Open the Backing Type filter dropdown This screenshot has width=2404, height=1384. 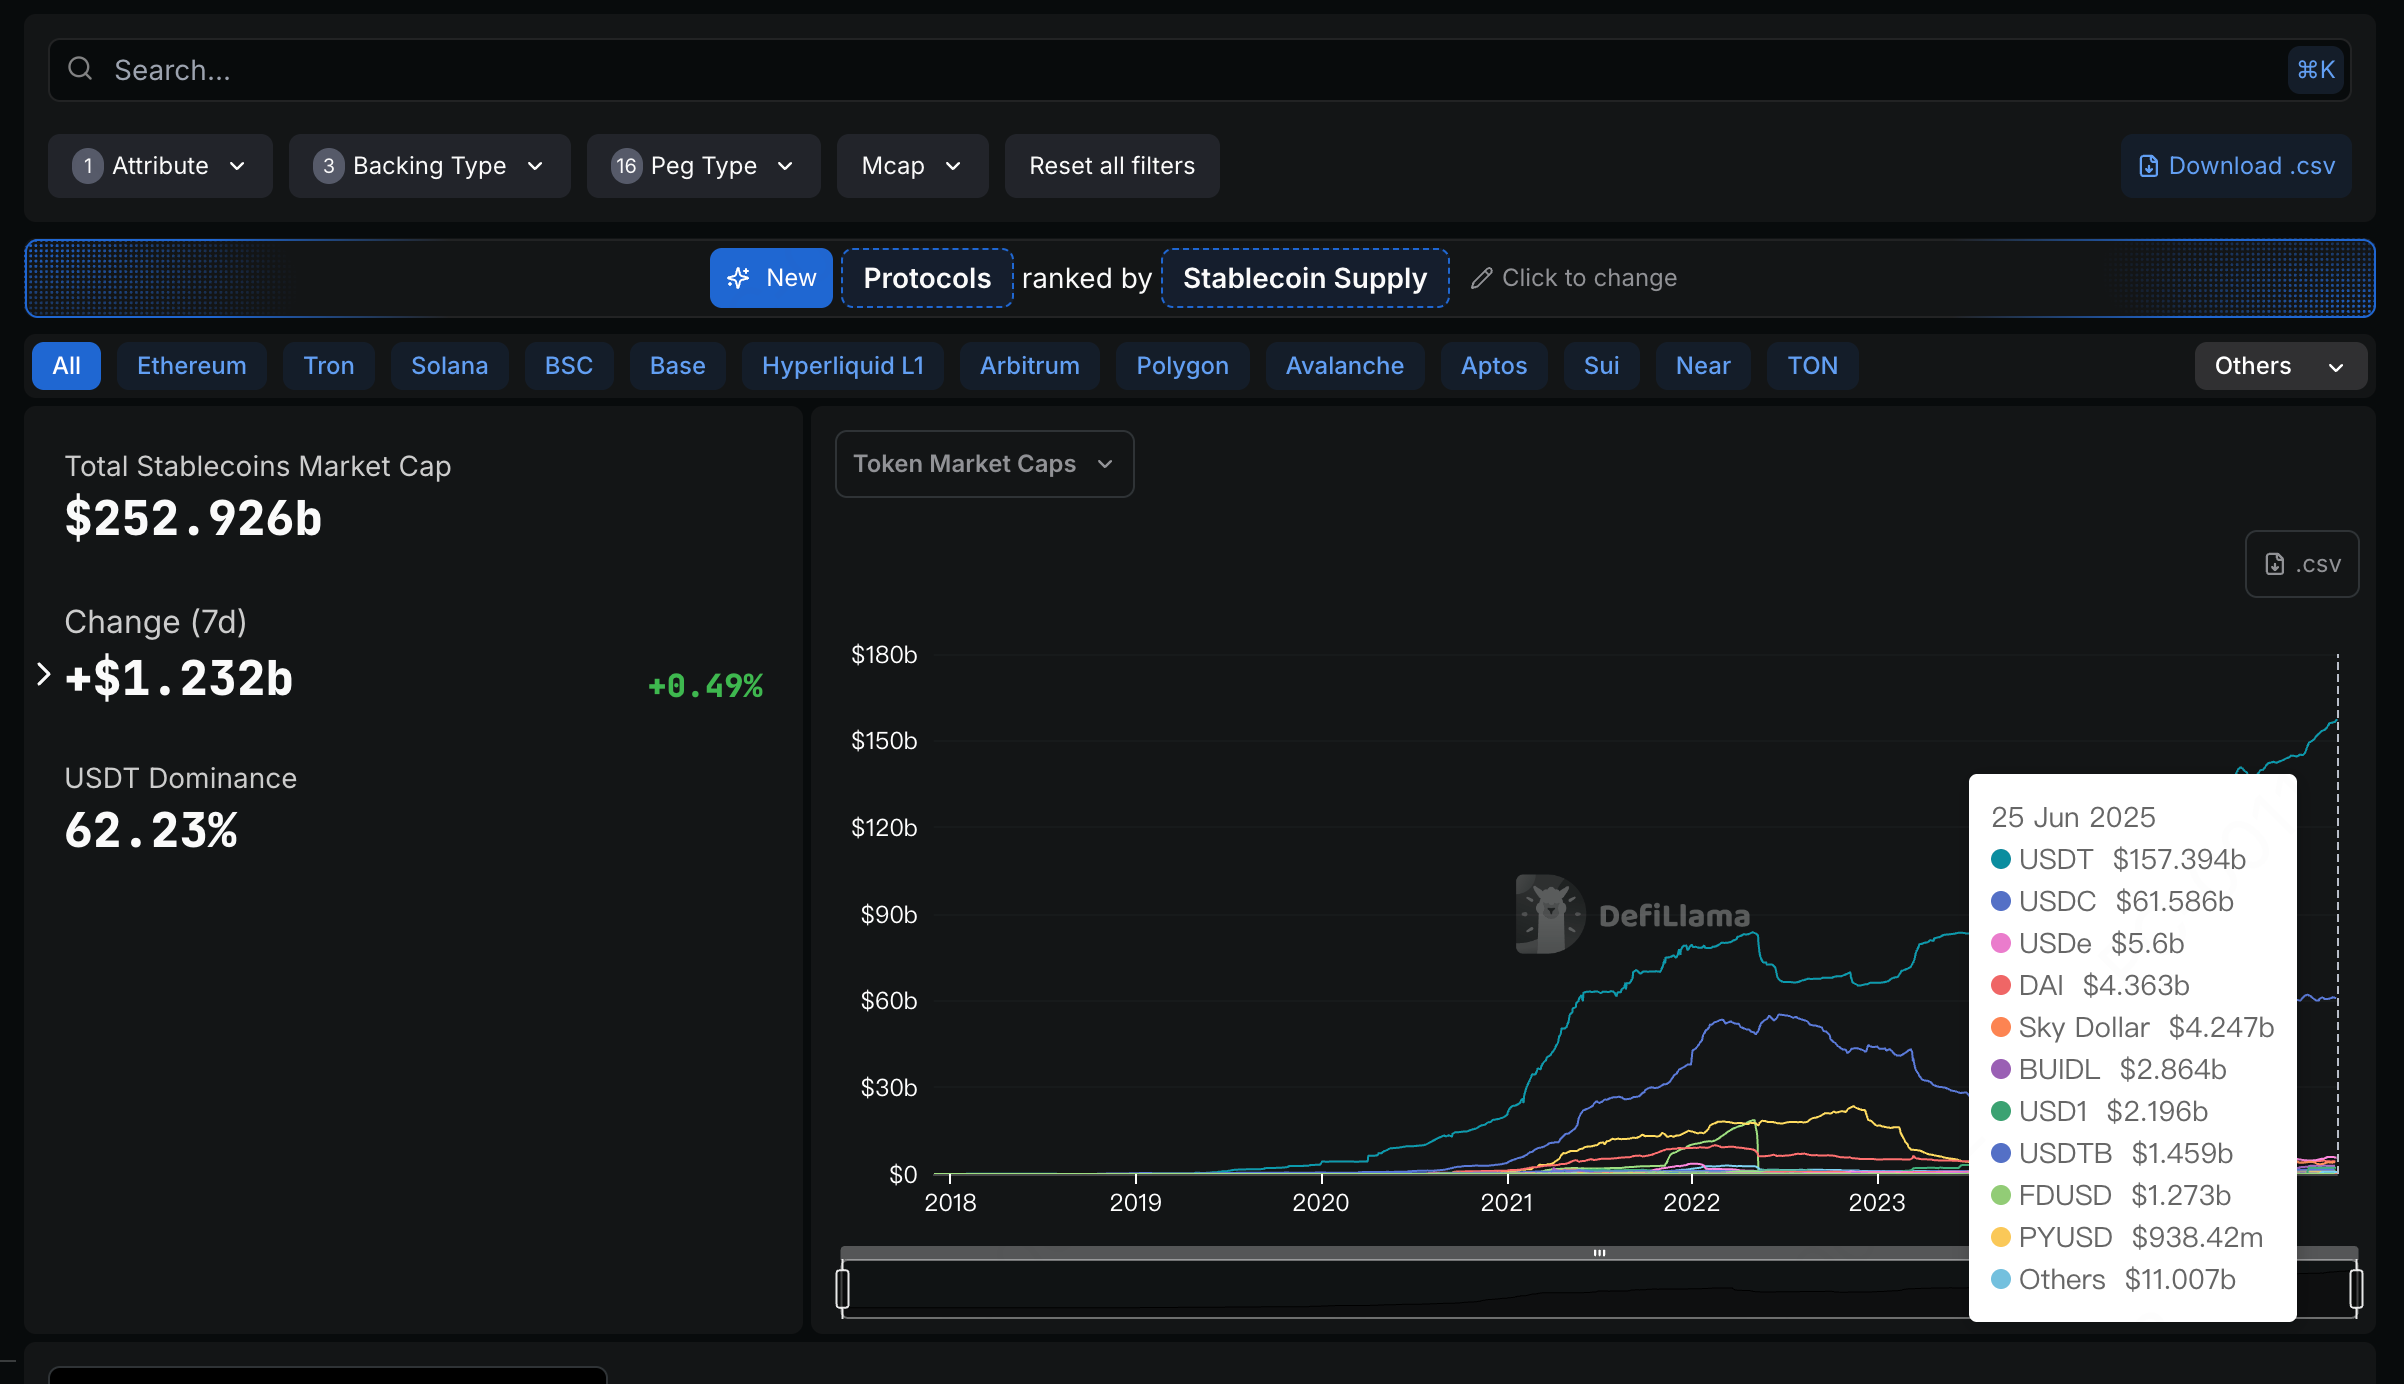429,166
